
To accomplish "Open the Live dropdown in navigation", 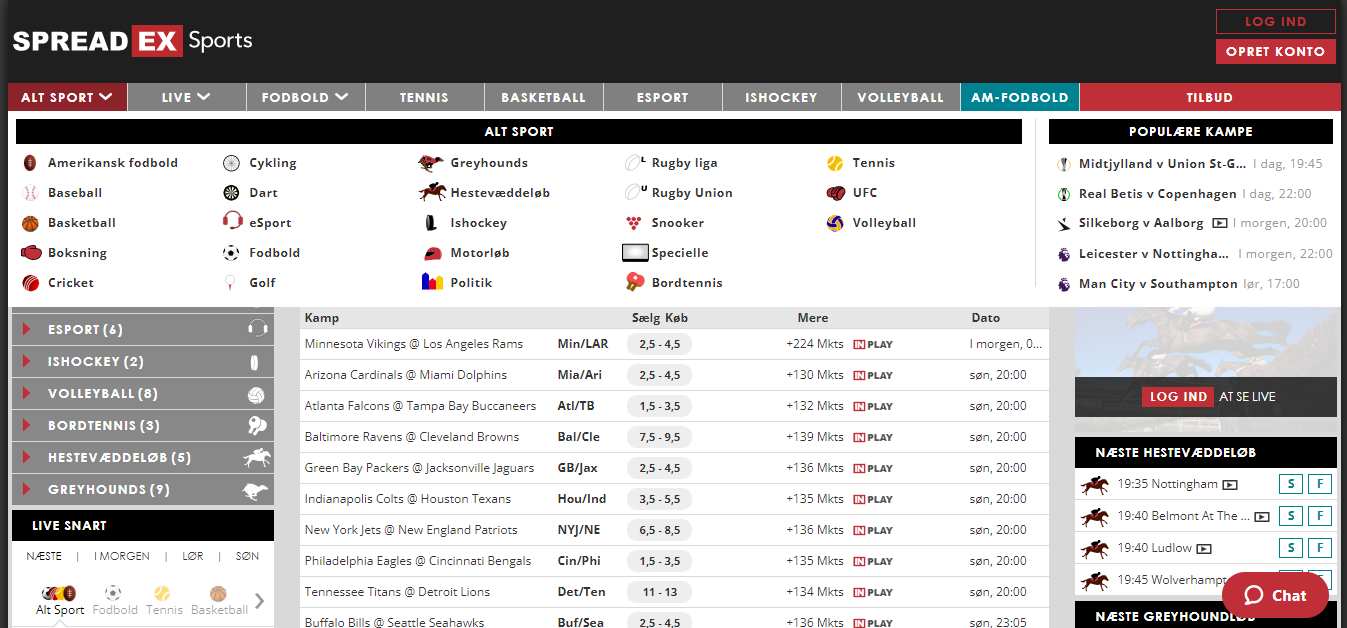I will (186, 97).
